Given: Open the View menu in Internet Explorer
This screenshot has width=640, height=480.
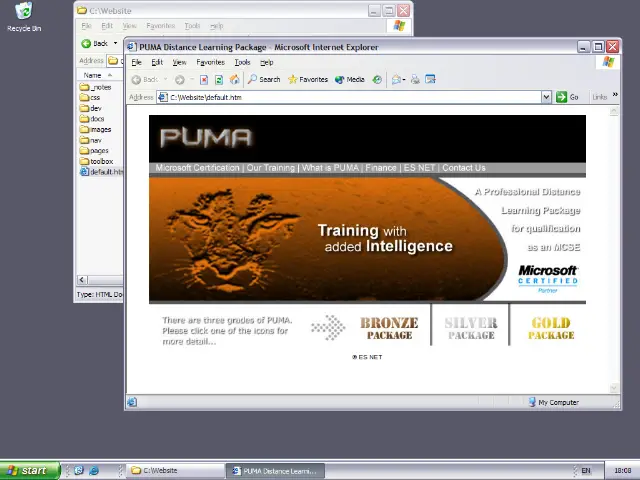Looking at the screenshot, I should click(x=179, y=62).
